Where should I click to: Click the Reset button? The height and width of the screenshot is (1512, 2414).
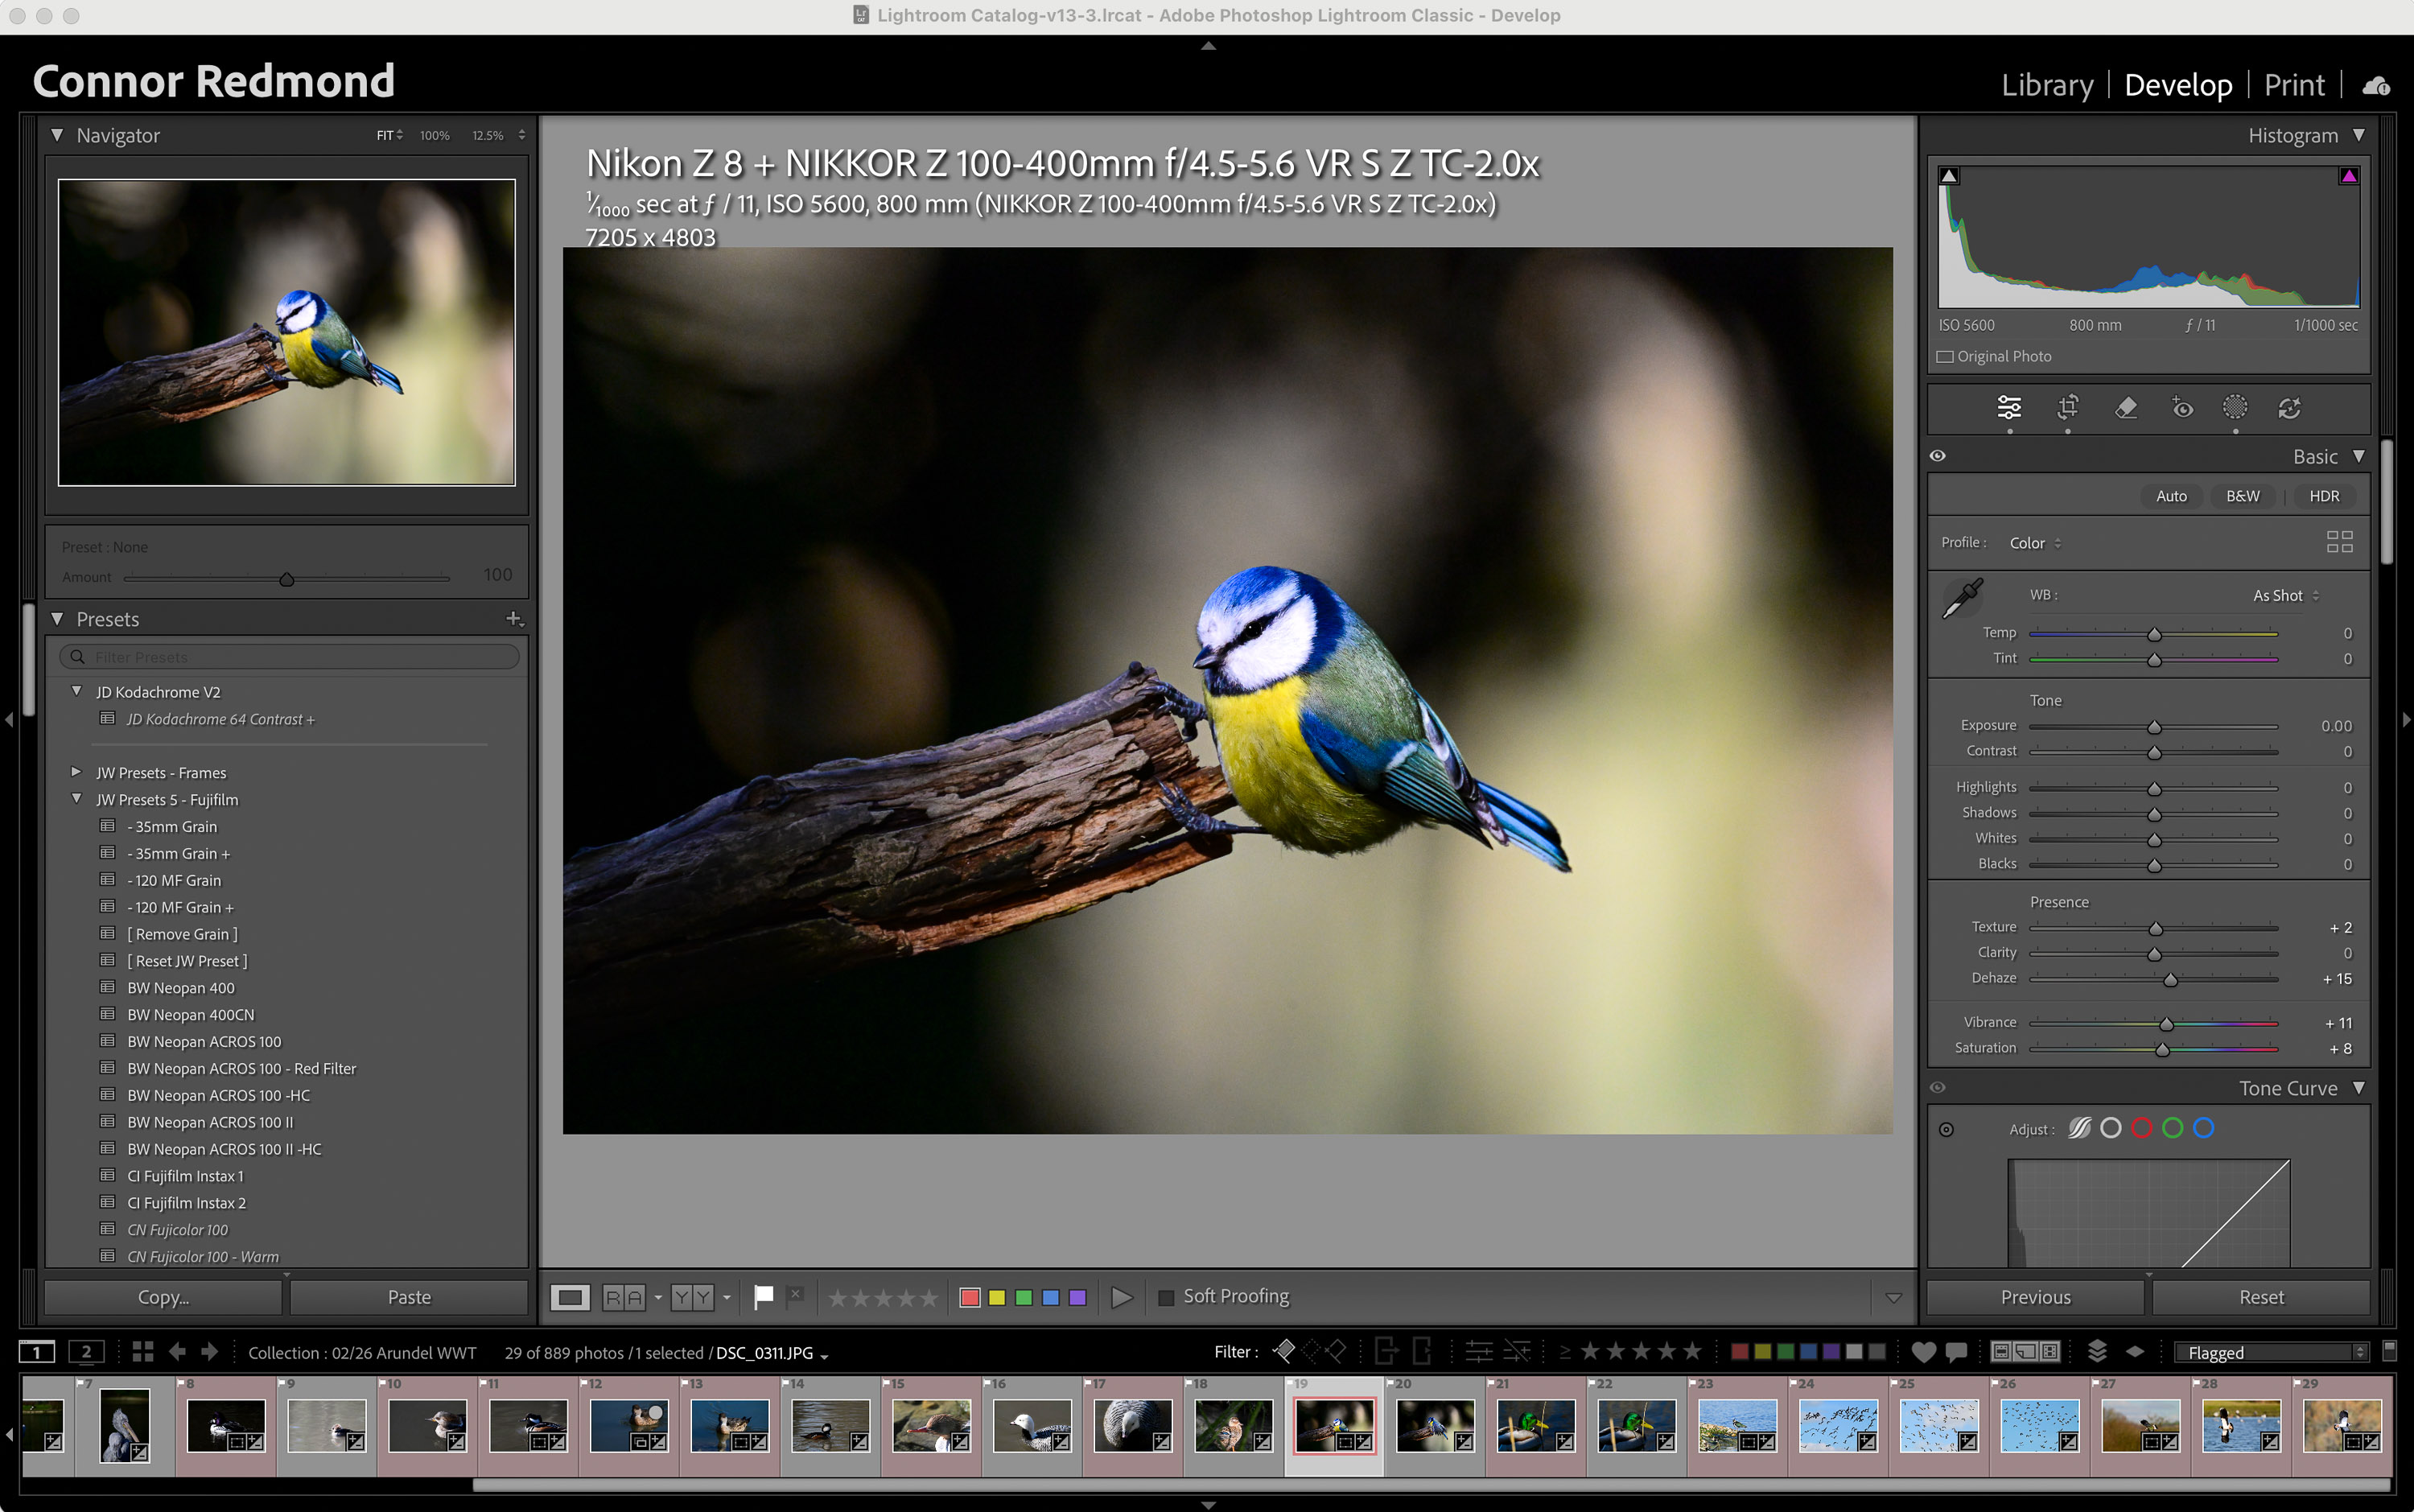(2261, 1297)
